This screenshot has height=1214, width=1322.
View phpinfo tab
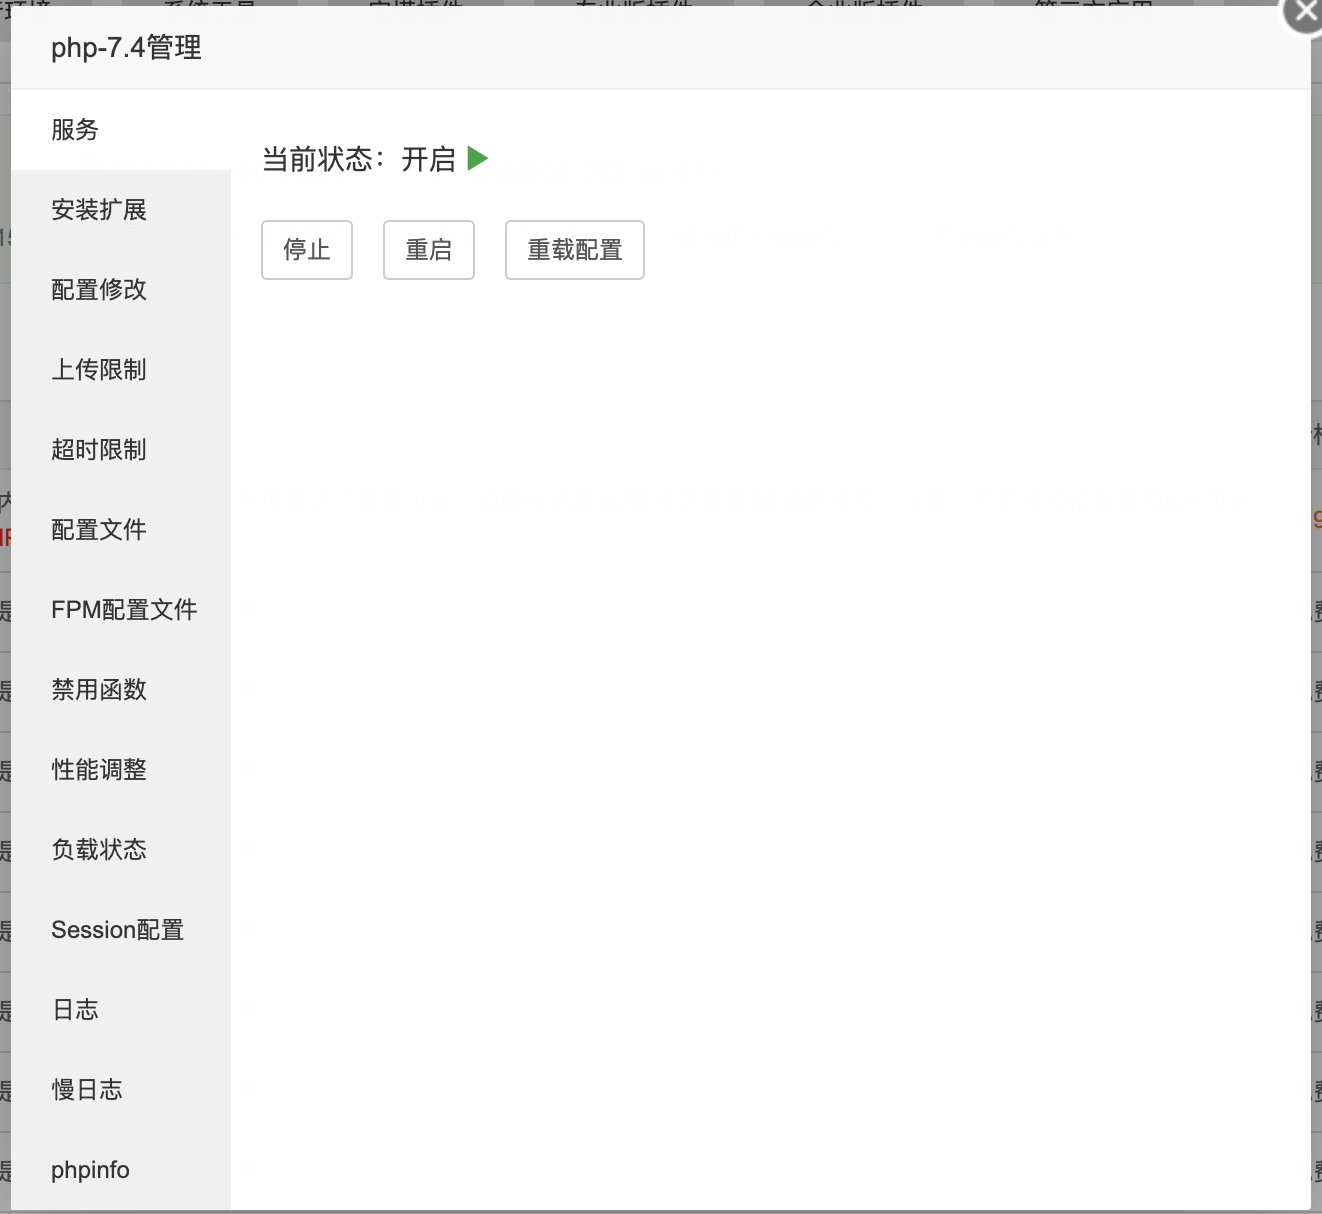point(121,1170)
